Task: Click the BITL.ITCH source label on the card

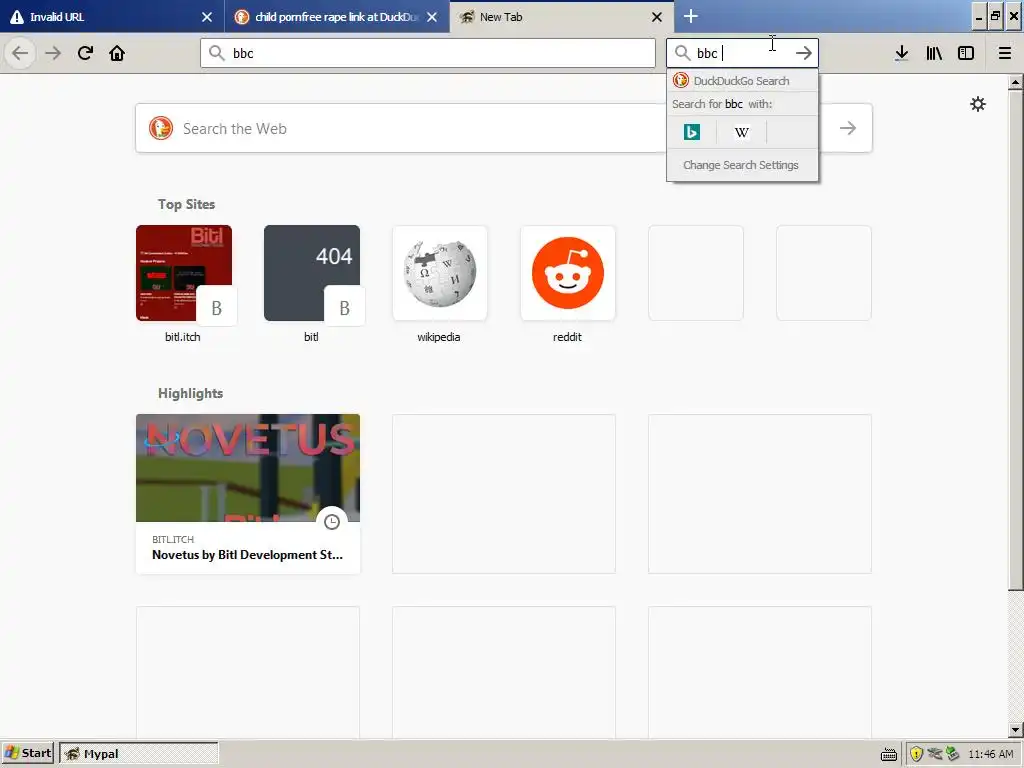Action: click(x=173, y=539)
